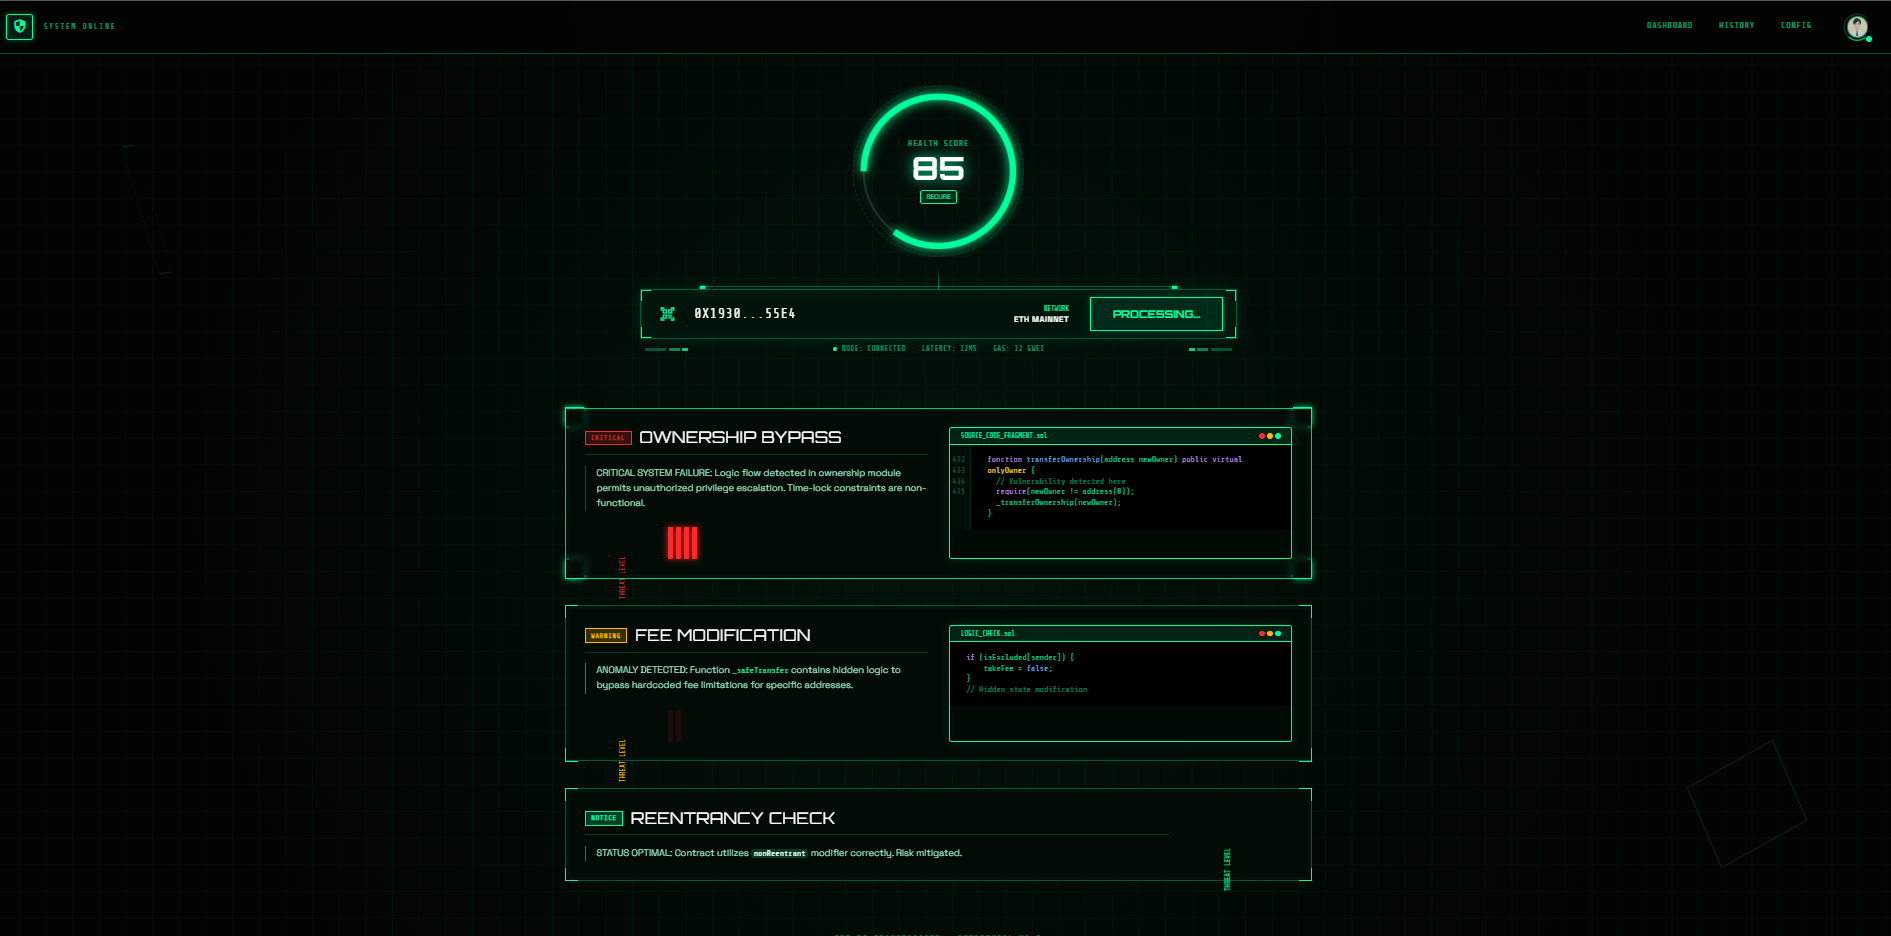The image size is (1891, 936).
Task: Select the QR code icon beside the contract address
Action: click(667, 313)
